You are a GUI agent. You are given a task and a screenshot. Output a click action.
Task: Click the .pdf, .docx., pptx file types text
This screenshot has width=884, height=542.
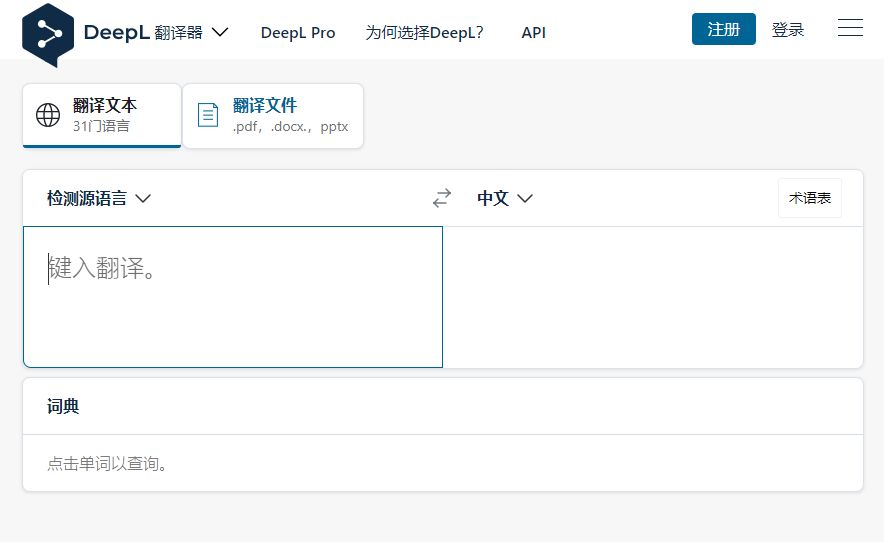(290, 126)
